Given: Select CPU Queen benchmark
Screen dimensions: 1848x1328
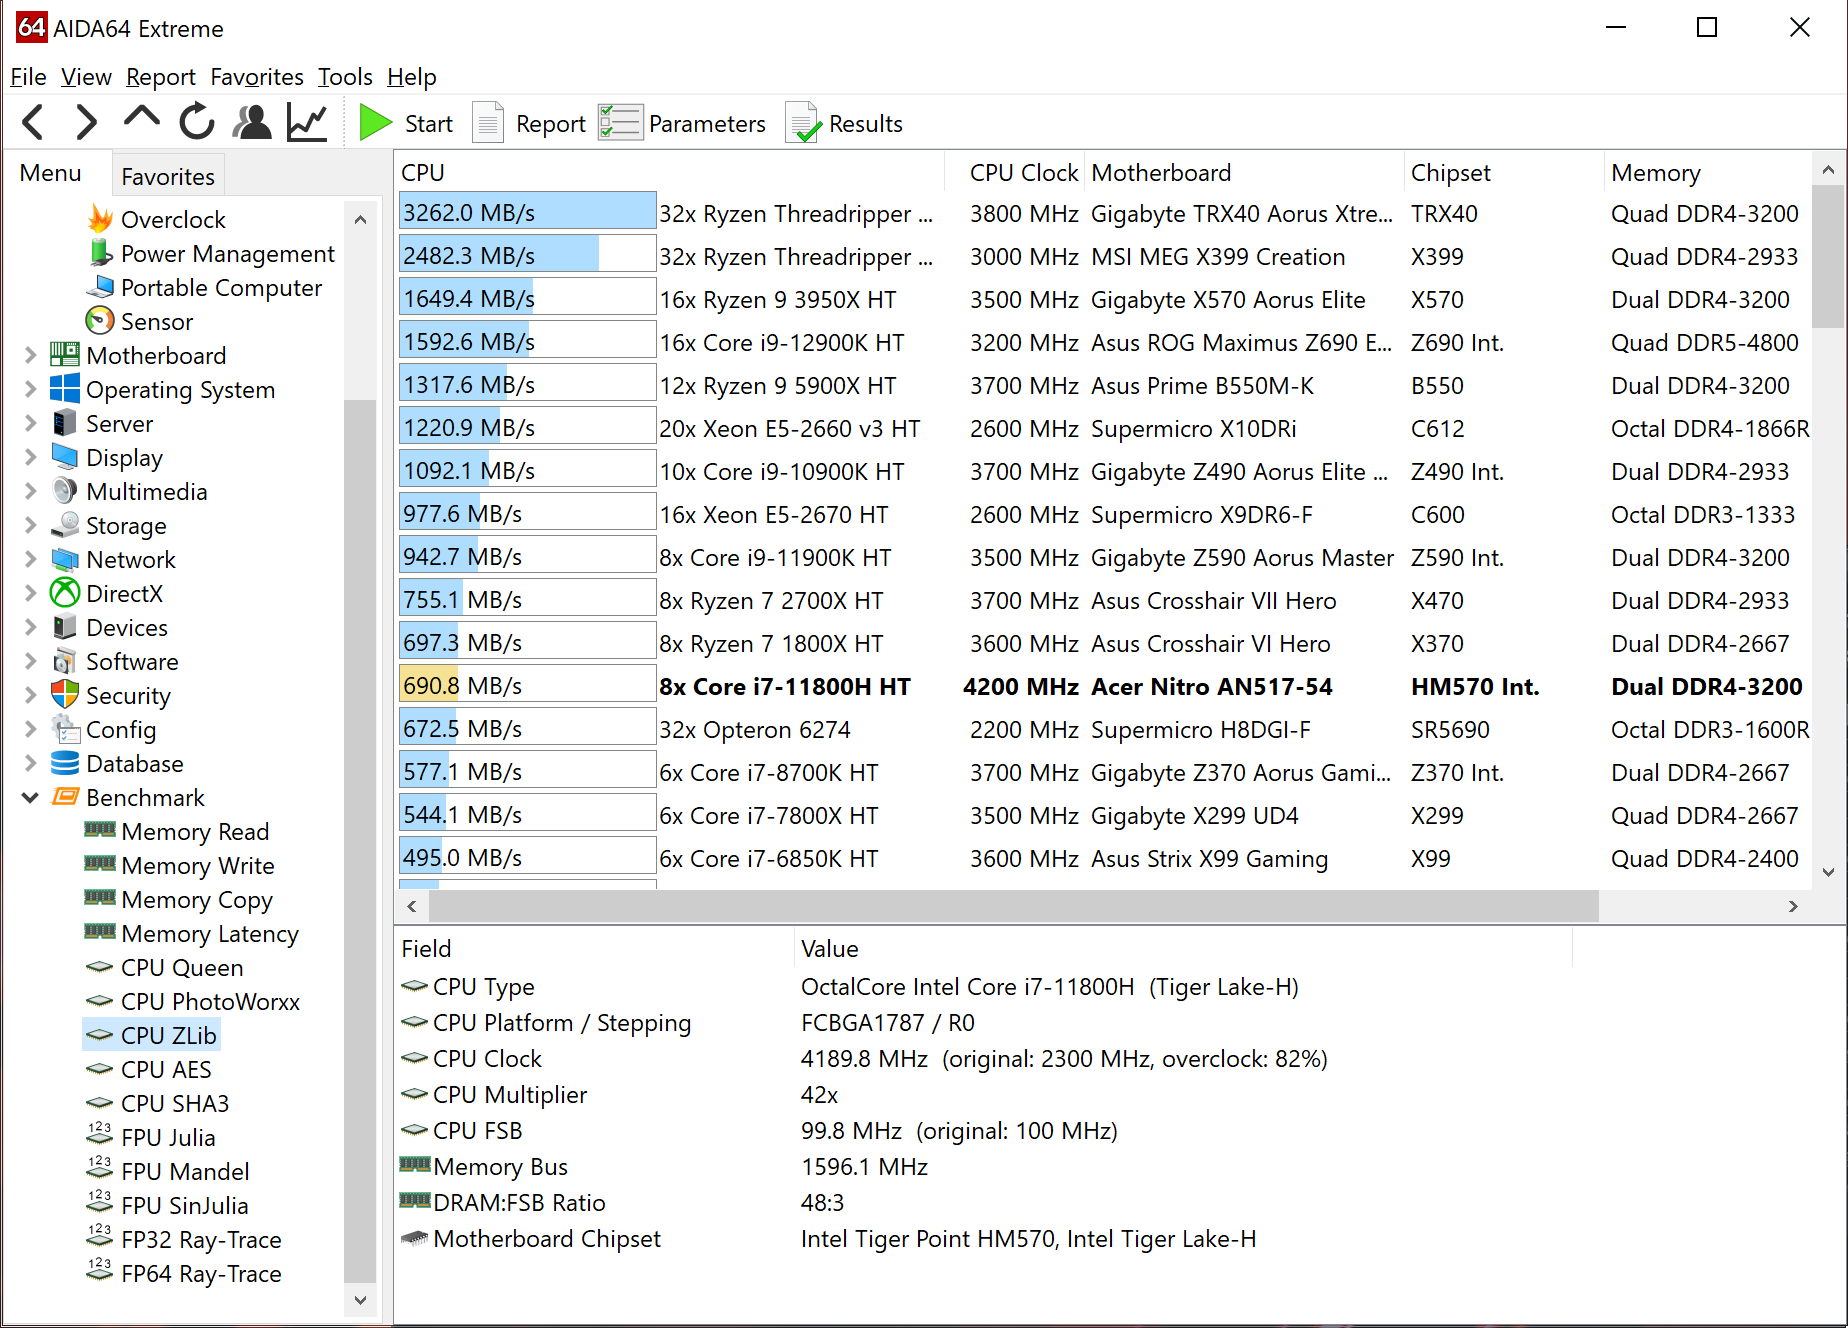Looking at the screenshot, I should (181, 967).
